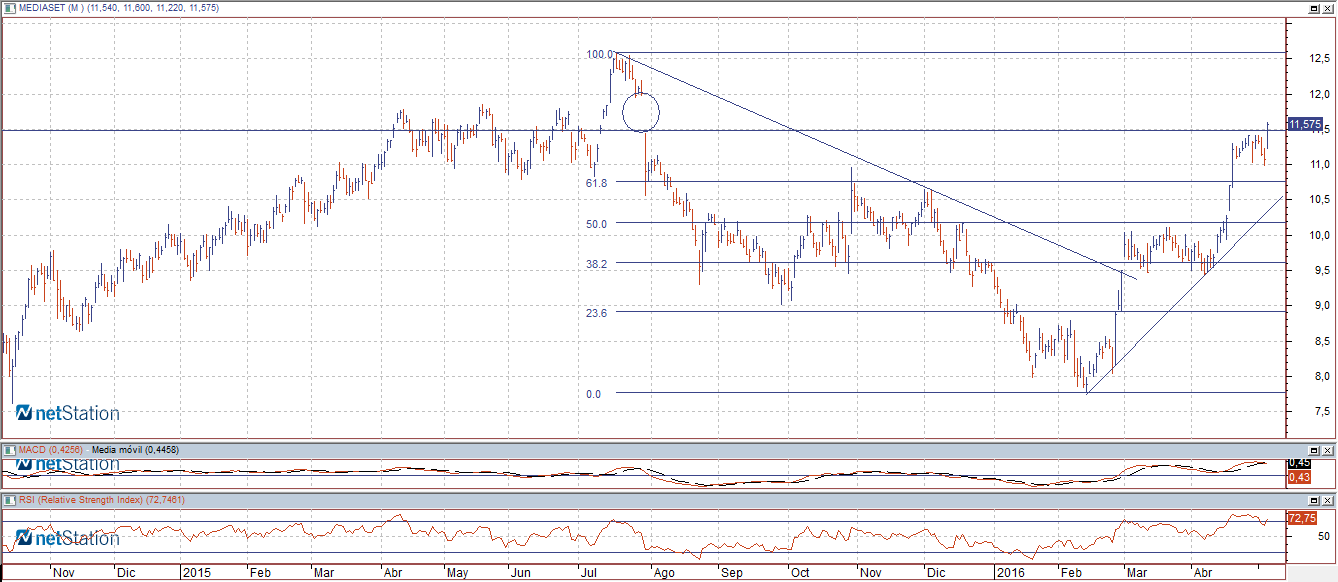Click the MACD value tag 0,45

coord(1299,463)
